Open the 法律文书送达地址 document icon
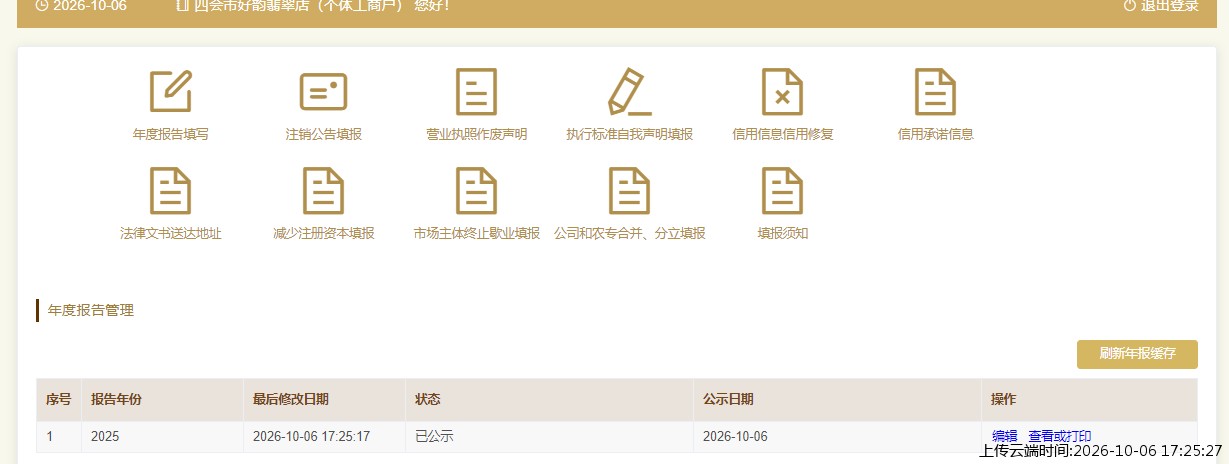 pos(170,191)
